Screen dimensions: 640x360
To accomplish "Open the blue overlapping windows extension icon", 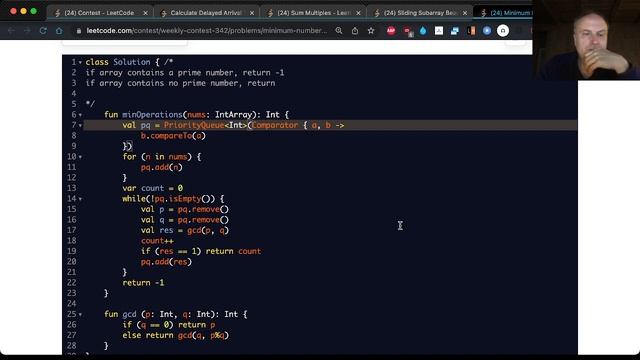I will pyautogui.click(x=455, y=31).
